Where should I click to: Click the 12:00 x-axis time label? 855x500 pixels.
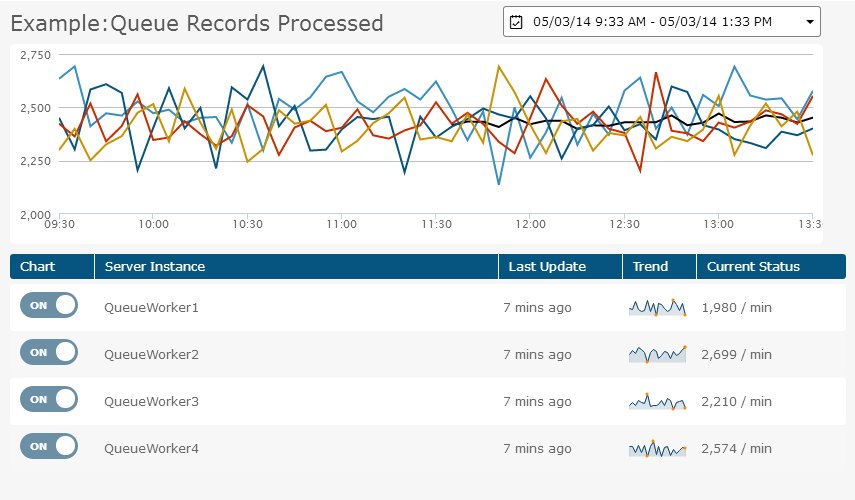click(531, 224)
